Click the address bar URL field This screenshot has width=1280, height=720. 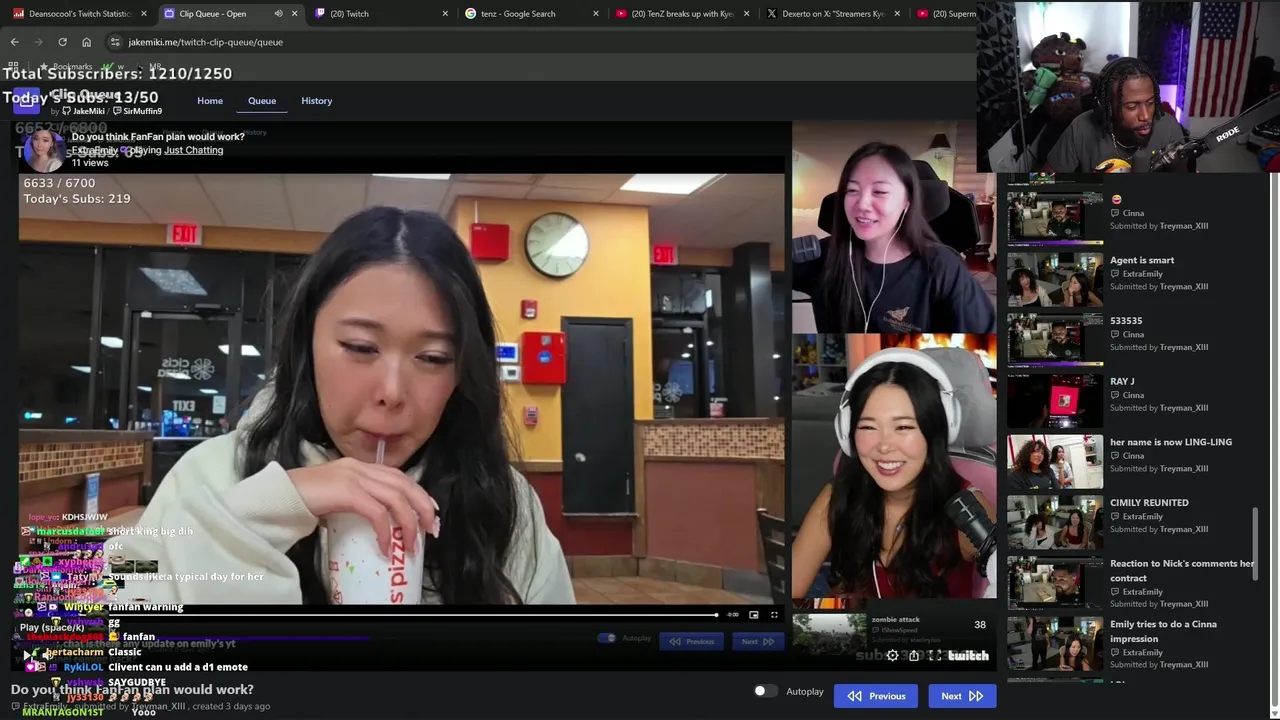tap(540, 42)
